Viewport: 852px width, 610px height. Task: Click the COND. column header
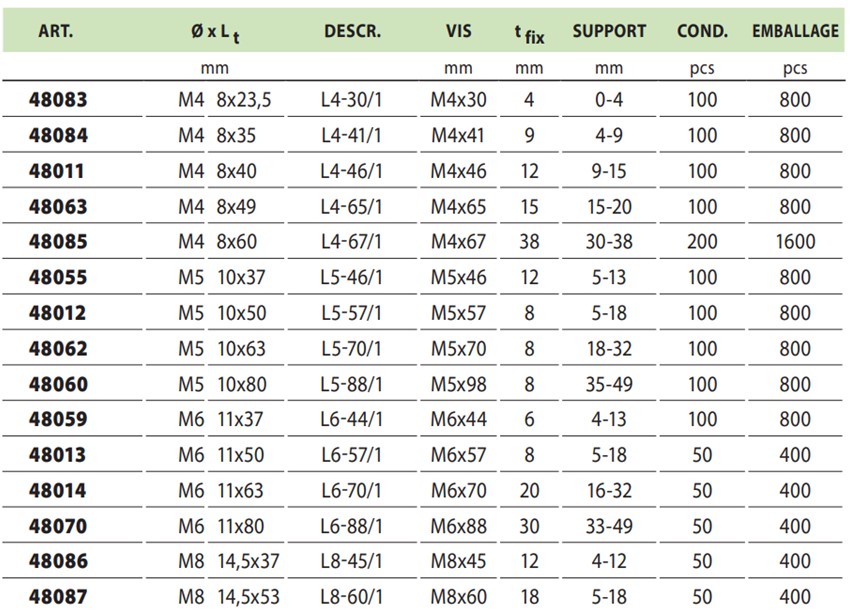point(702,32)
